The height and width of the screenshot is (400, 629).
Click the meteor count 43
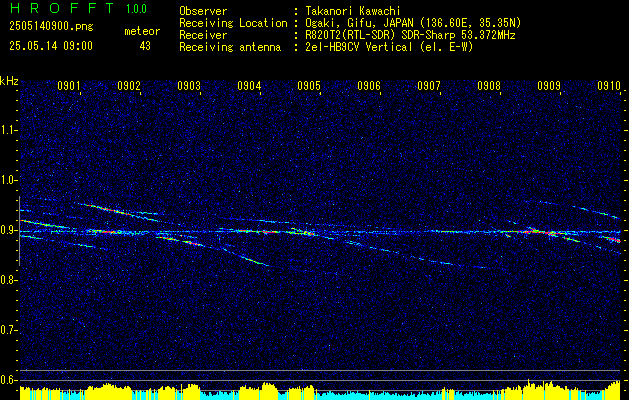[145, 46]
